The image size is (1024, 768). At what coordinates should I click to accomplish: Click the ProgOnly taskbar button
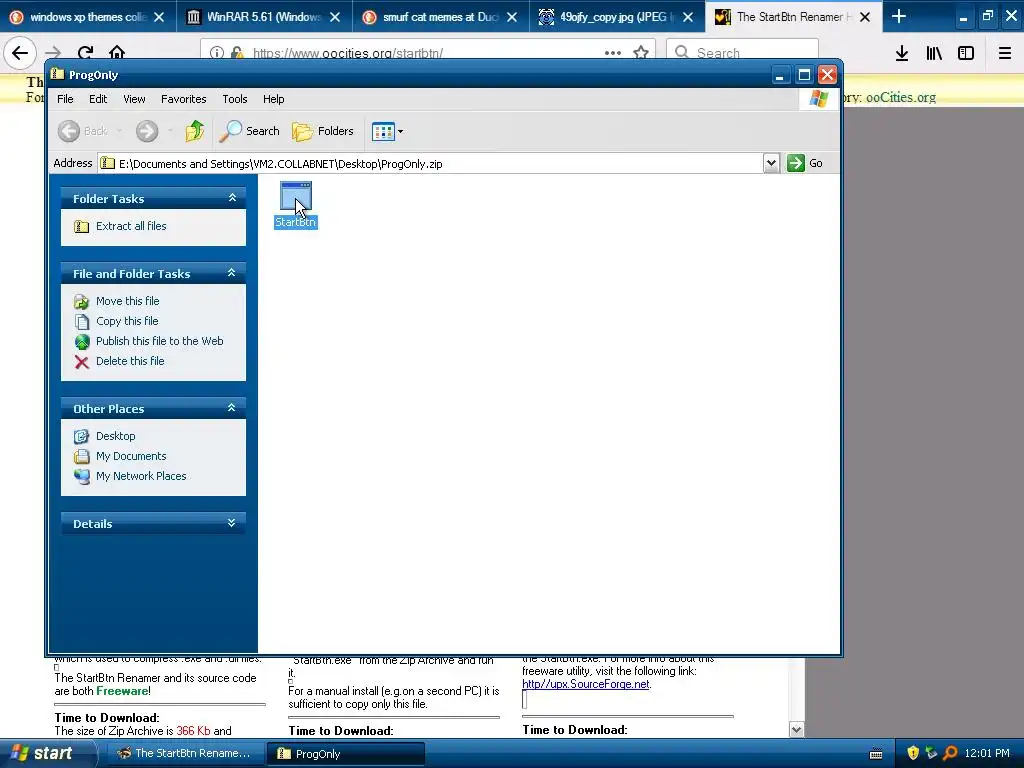pos(345,753)
